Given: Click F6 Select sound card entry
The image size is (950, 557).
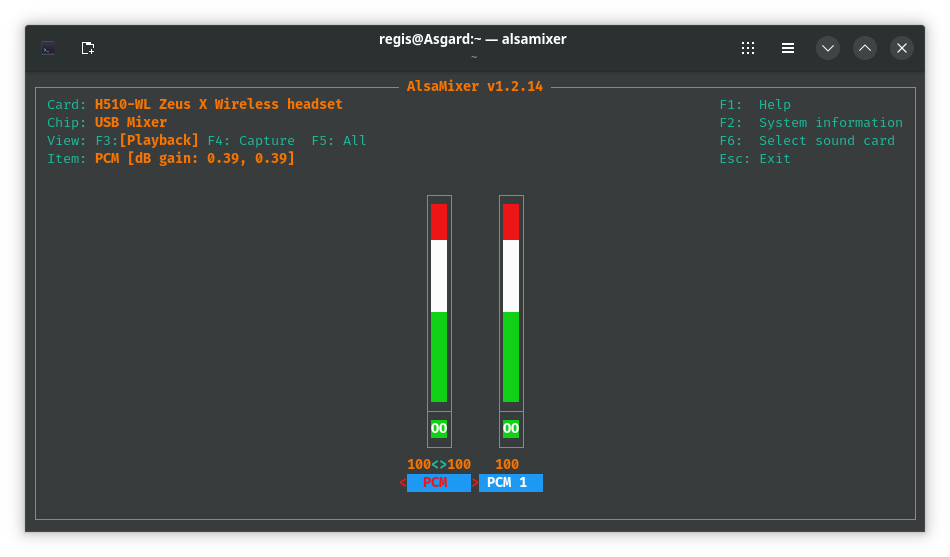Looking at the screenshot, I should 807,141.
